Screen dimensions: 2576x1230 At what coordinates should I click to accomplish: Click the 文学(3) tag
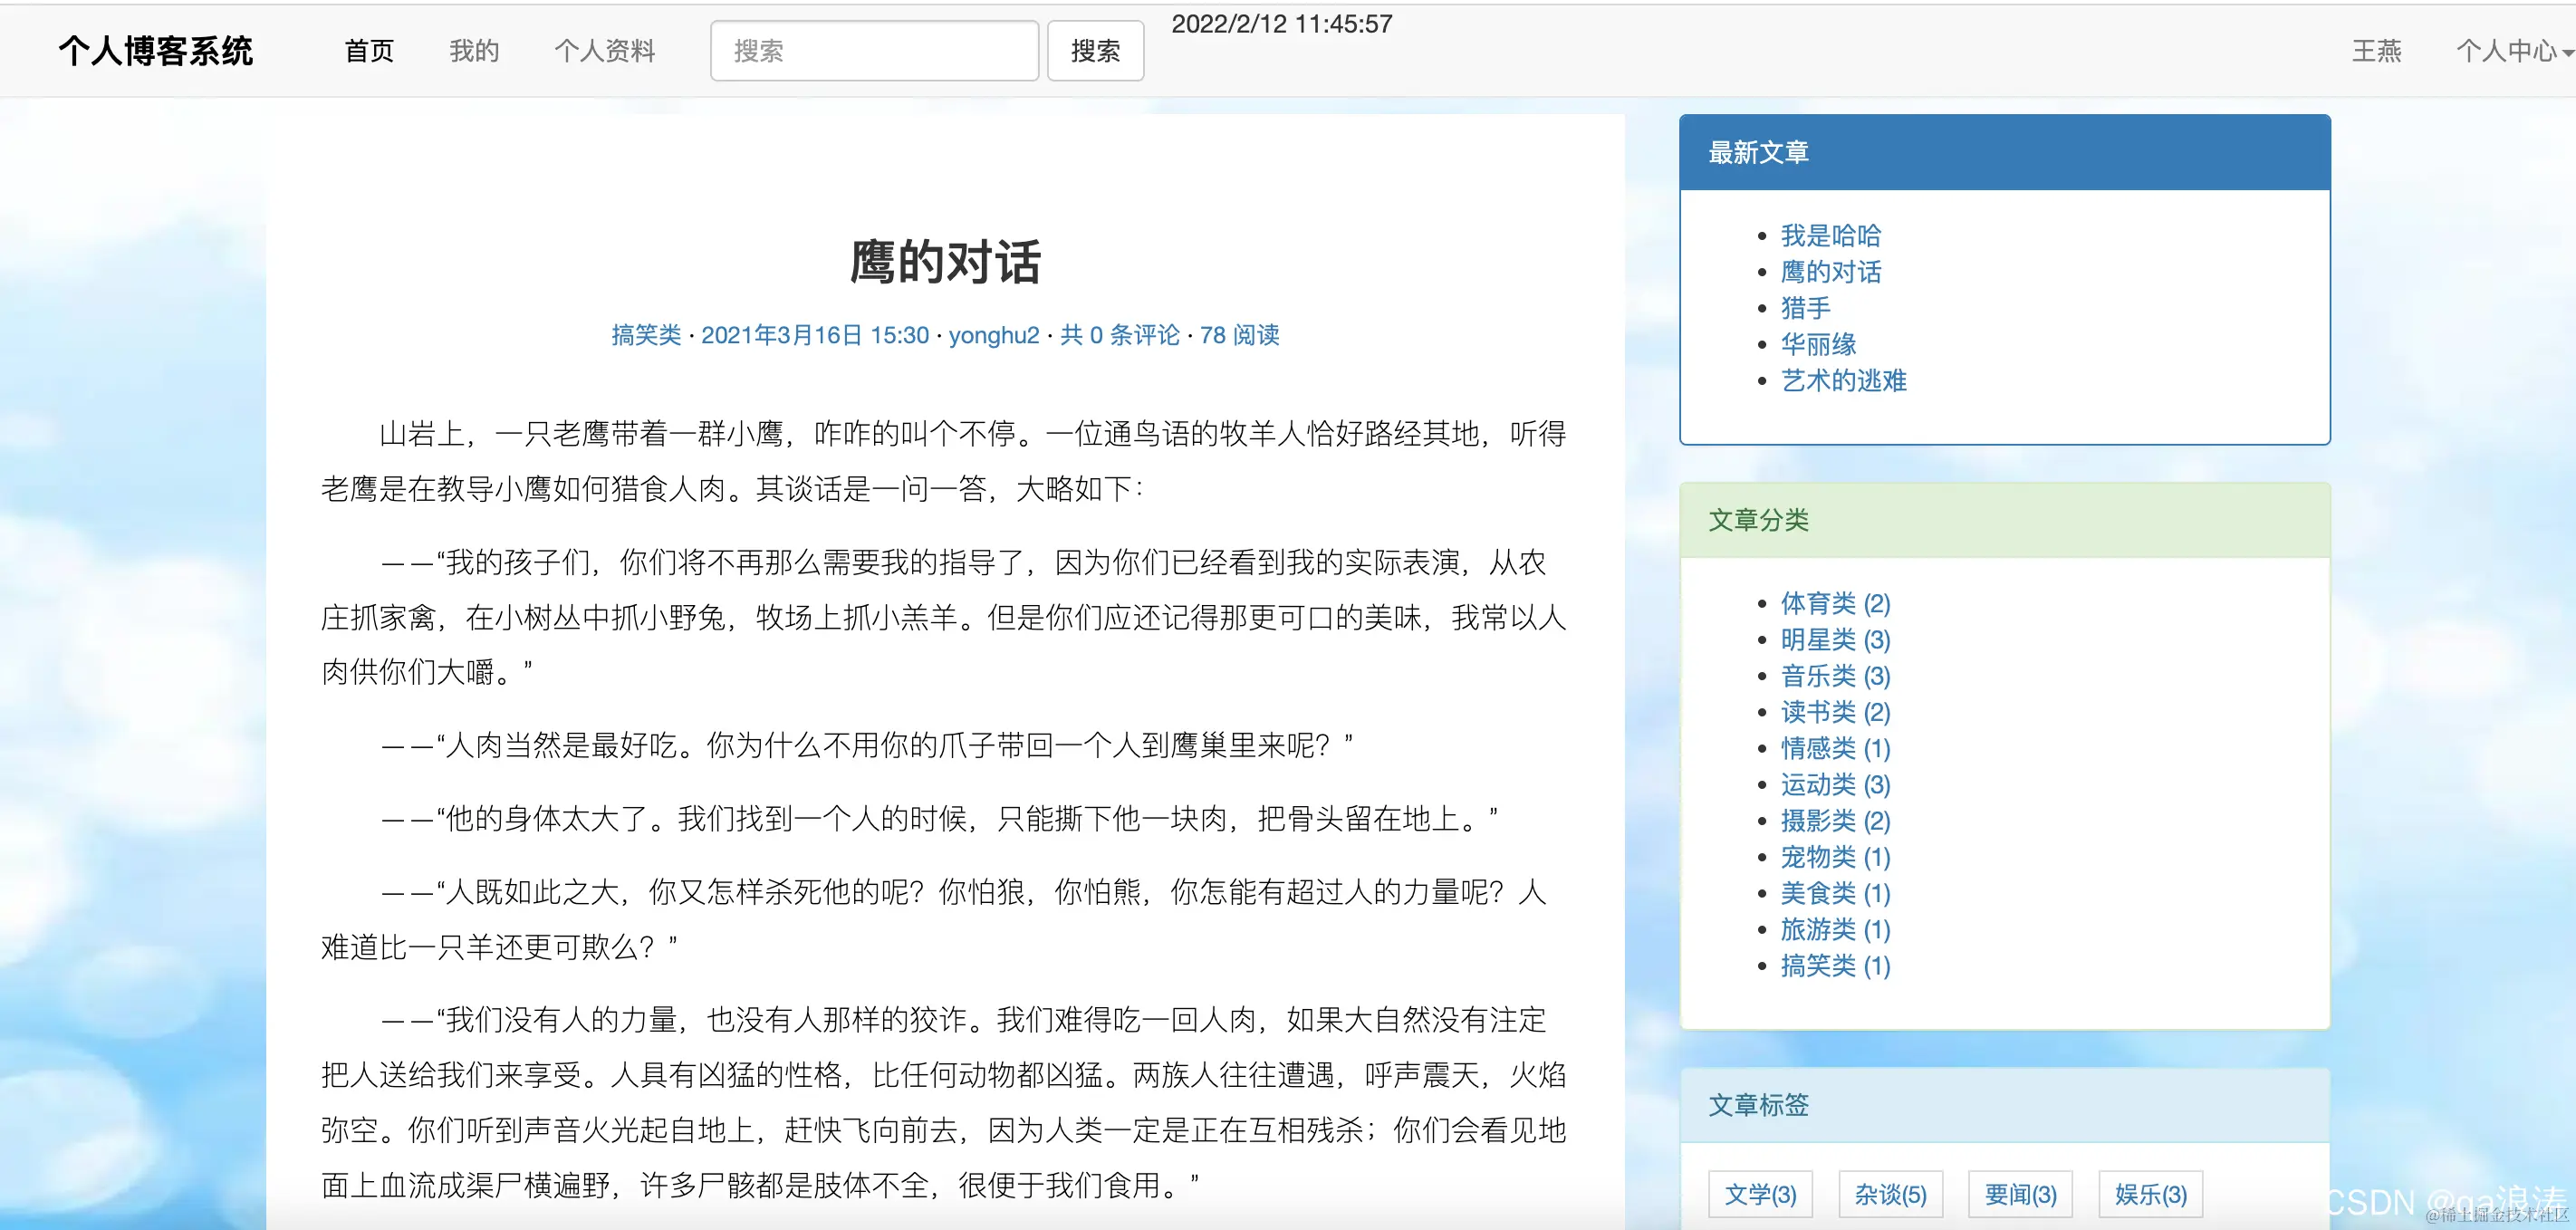(1760, 1193)
